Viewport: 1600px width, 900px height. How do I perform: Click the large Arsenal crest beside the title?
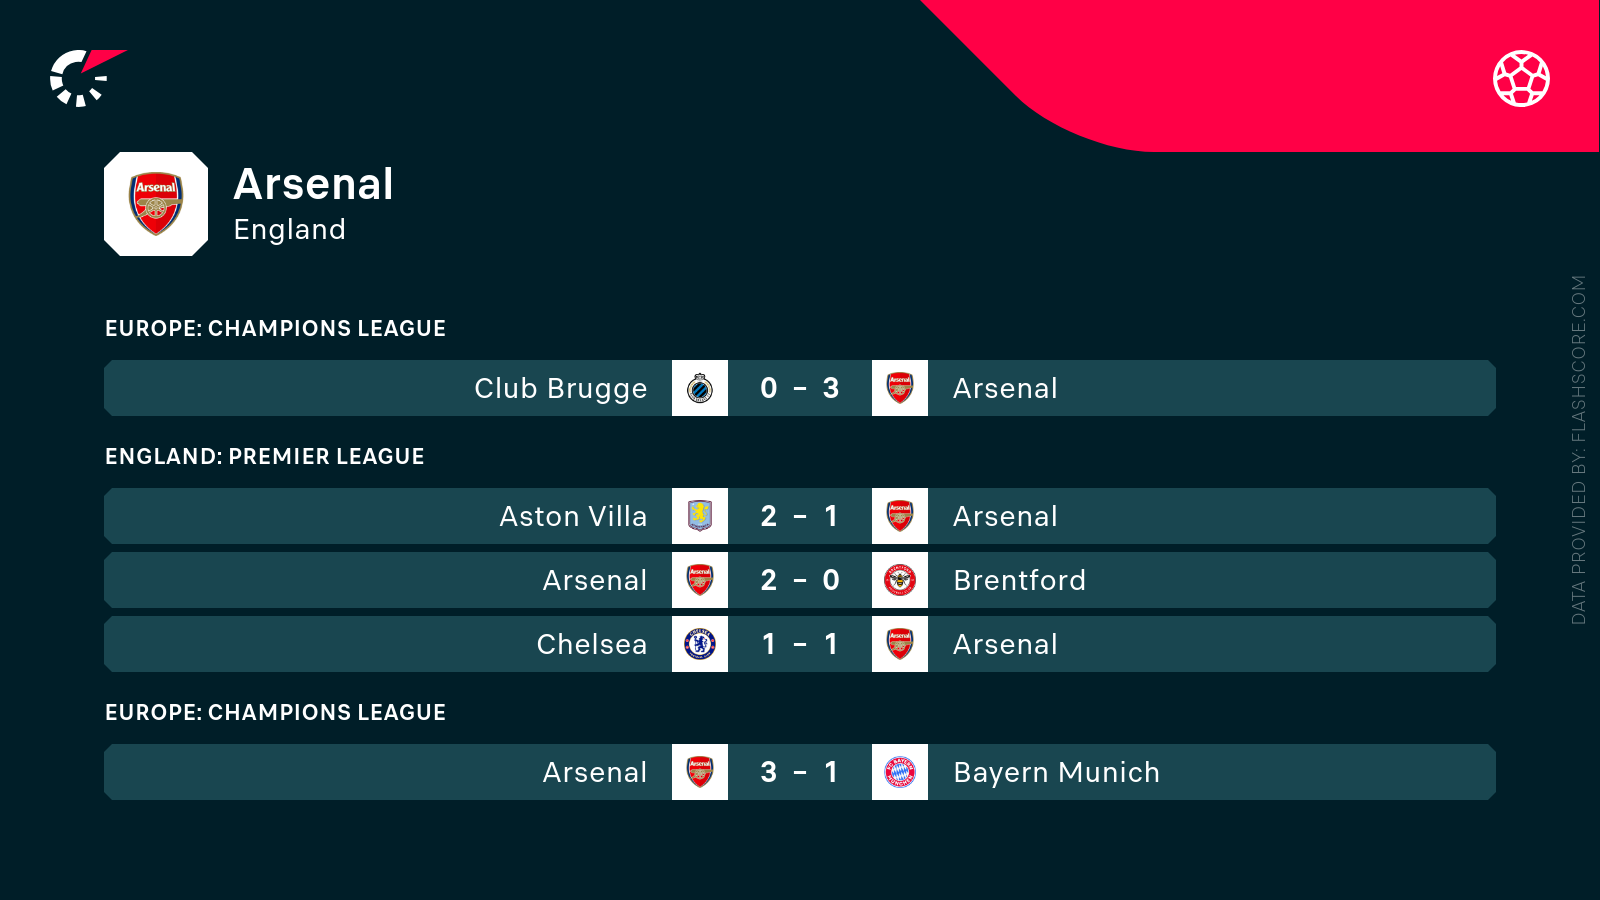click(x=156, y=204)
